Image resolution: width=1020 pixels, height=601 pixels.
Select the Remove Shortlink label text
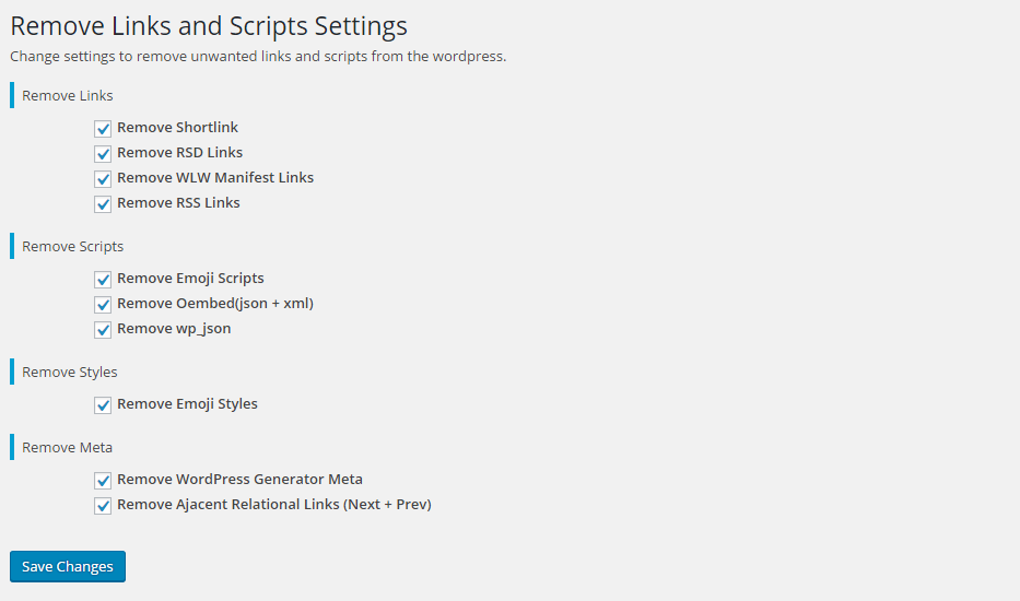pos(180,127)
